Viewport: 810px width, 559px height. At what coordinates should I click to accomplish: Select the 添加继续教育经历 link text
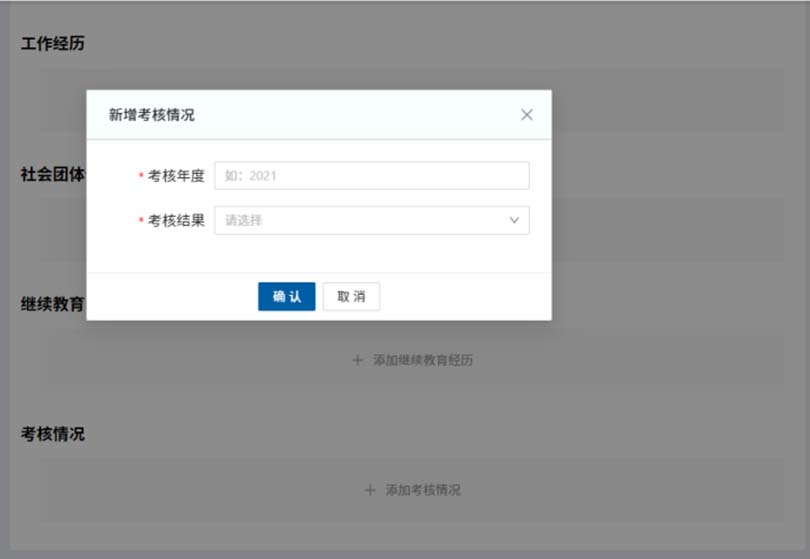click(x=422, y=360)
